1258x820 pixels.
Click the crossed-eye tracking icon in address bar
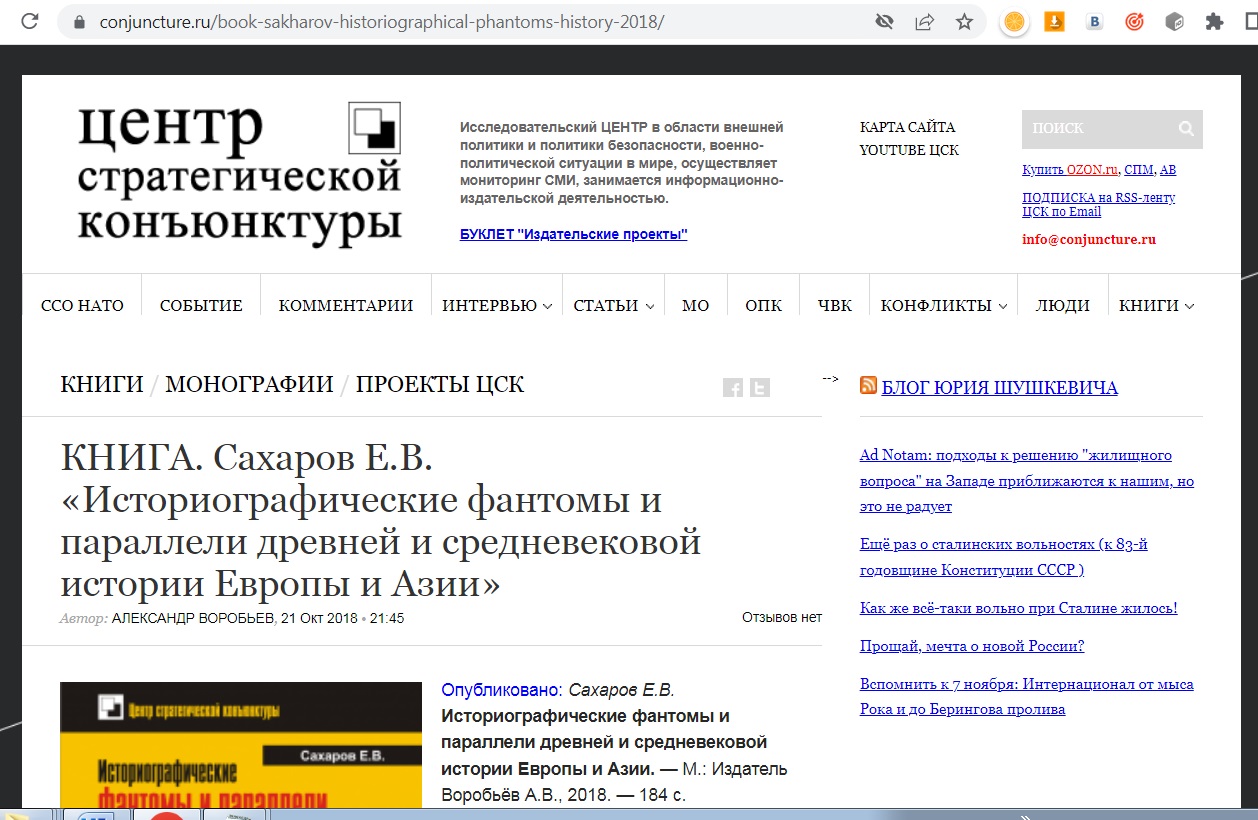click(x=884, y=21)
